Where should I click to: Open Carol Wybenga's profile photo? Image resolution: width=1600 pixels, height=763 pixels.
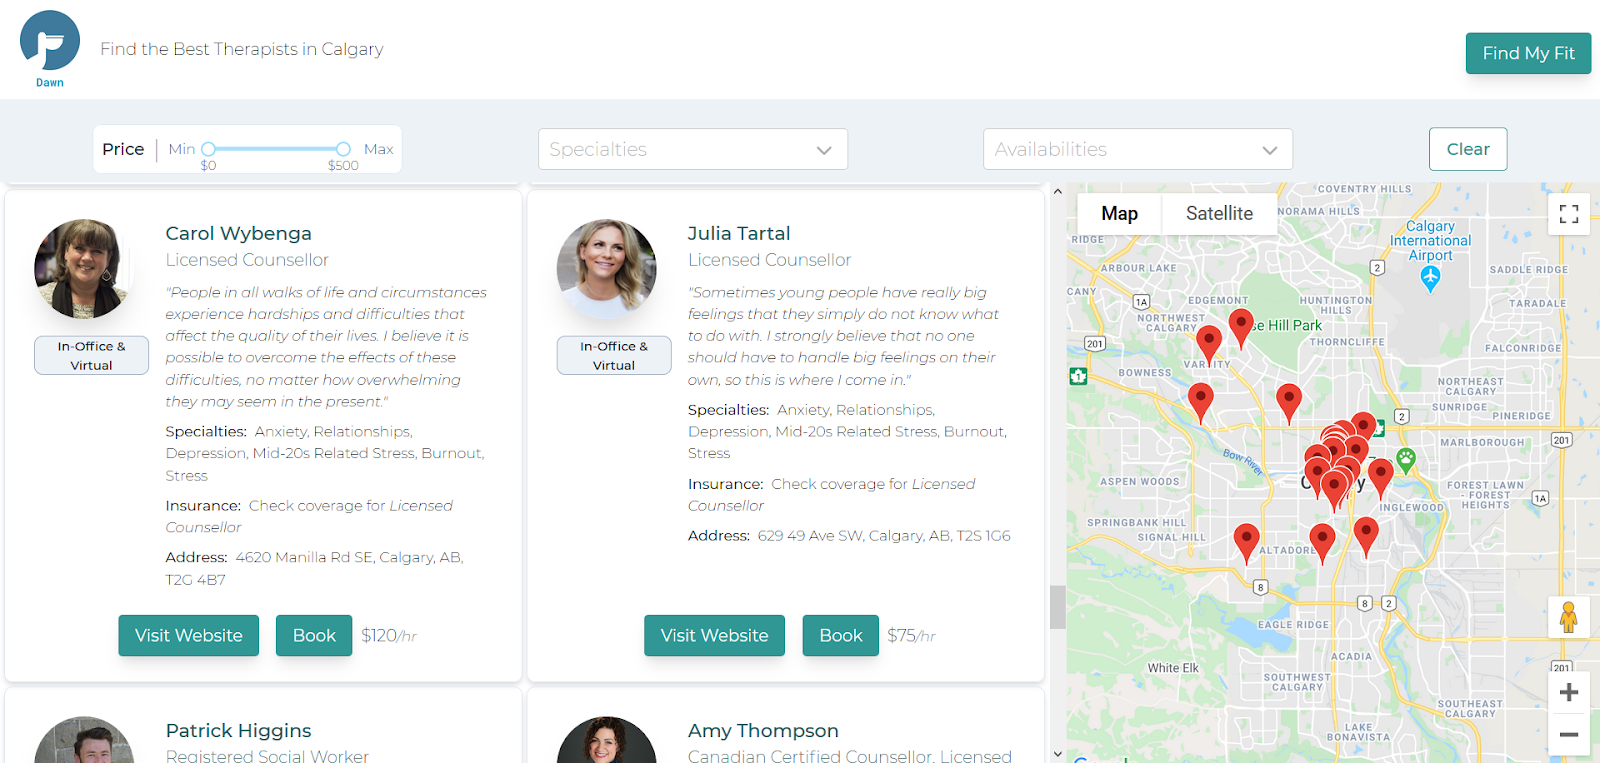[x=82, y=269]
